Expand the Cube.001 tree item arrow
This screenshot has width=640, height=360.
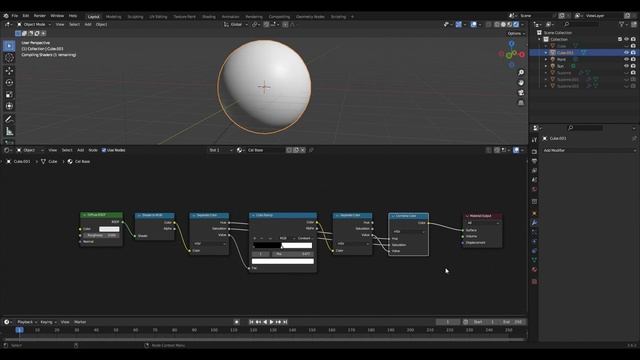pyautogui.click(x=546, y=53)
